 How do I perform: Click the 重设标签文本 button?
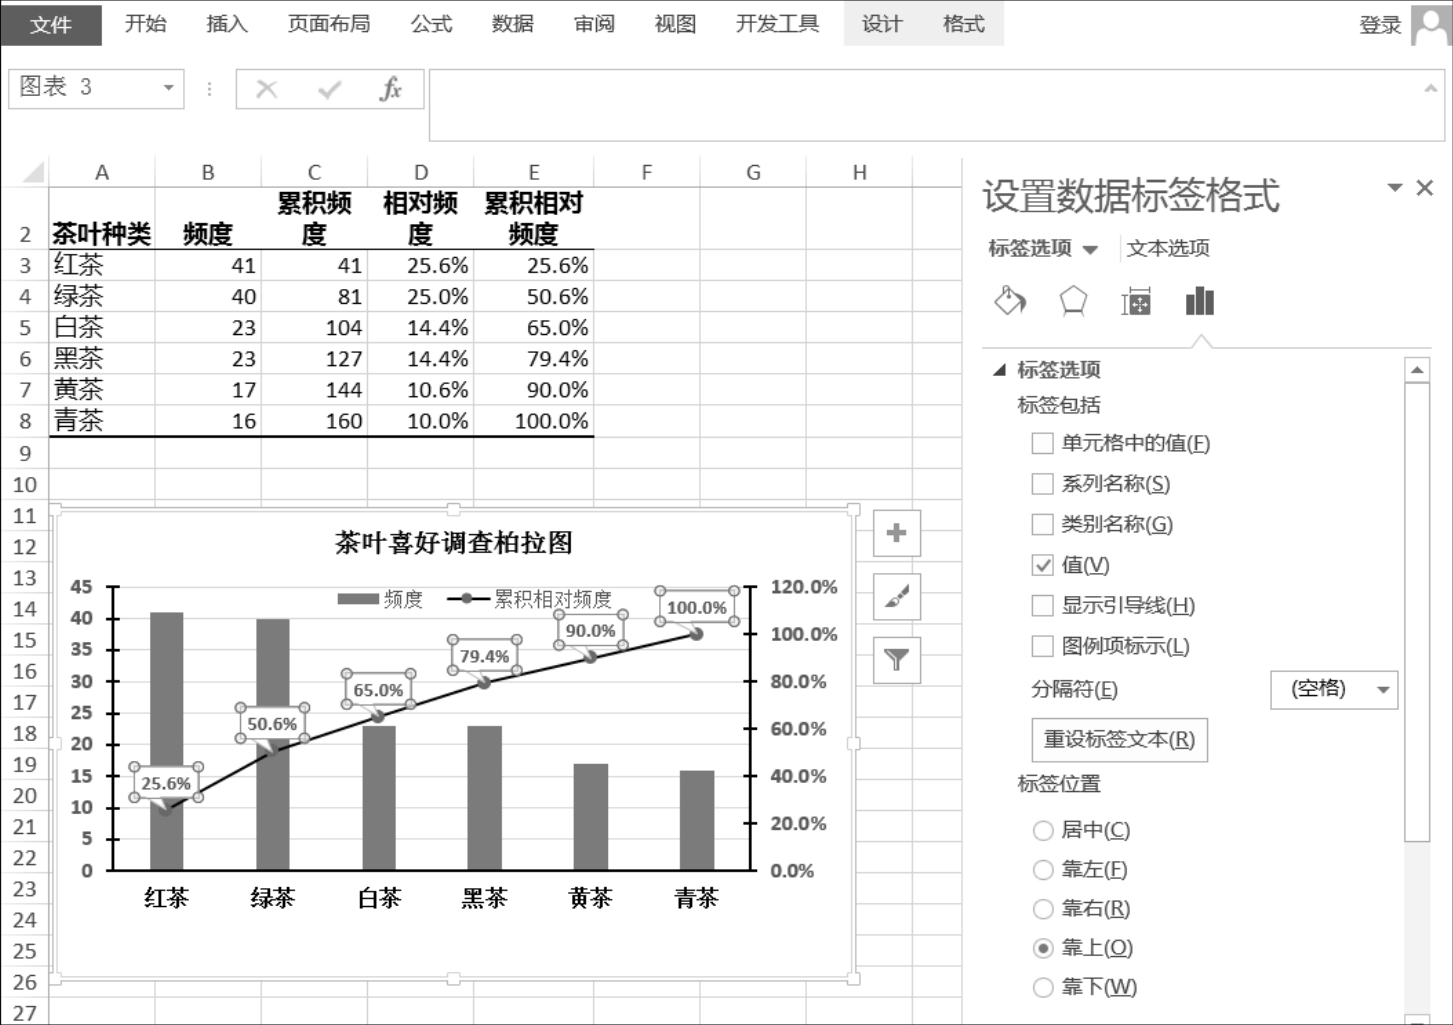1119,740
